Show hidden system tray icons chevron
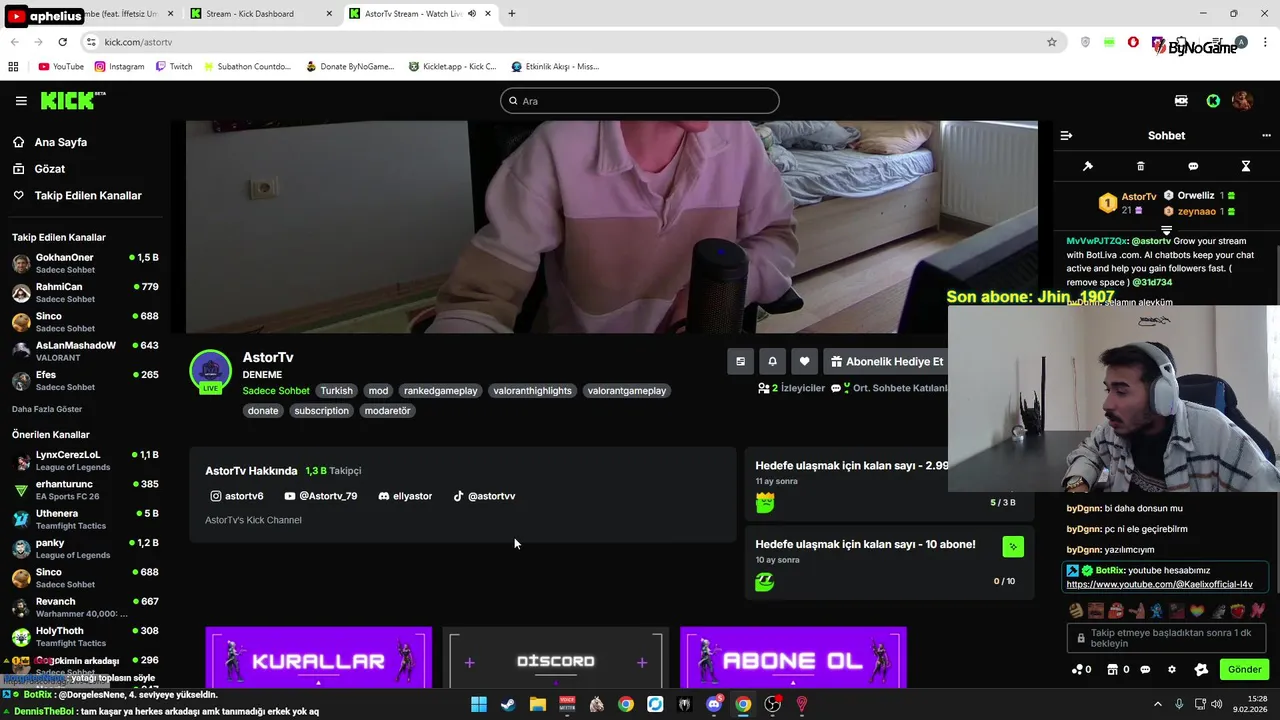 (x=1158, y=704)
